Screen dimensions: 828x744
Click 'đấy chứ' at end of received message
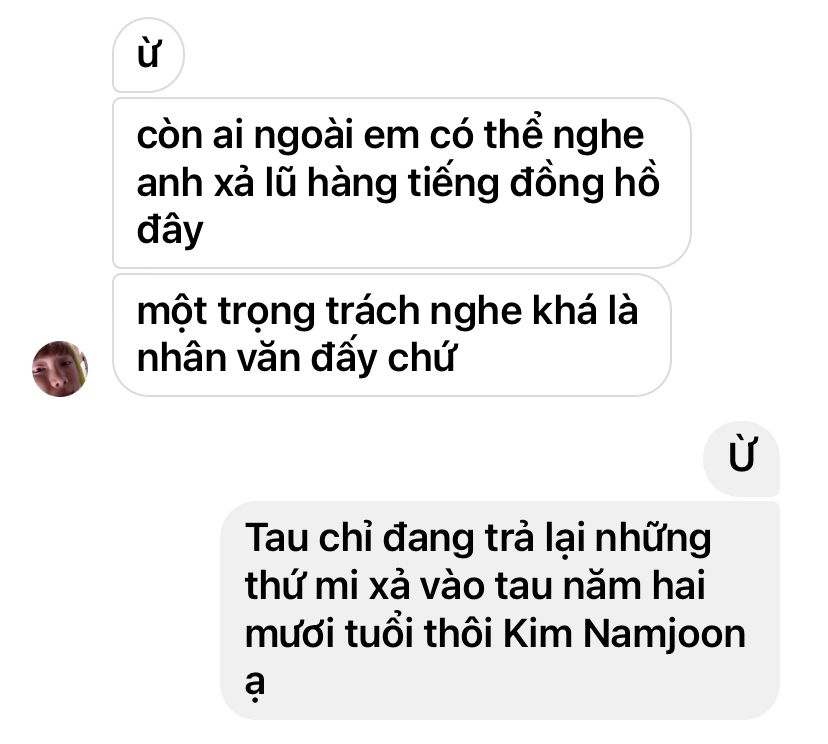382,358
